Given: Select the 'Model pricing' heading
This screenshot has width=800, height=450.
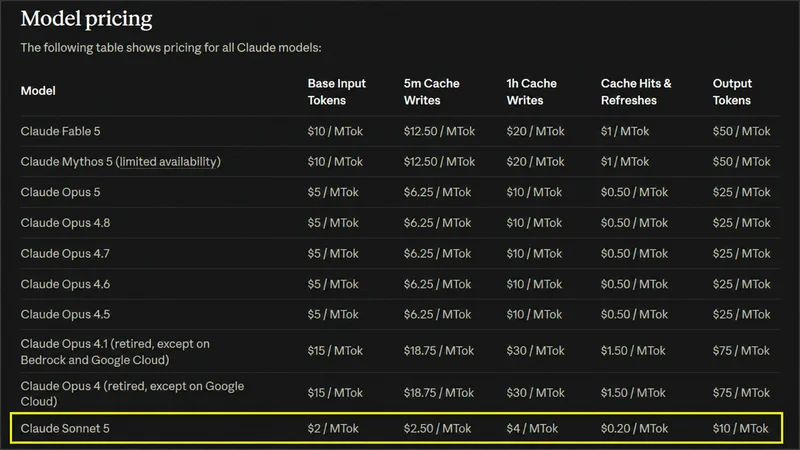Looking at the screenshot, I should (86, 19).
